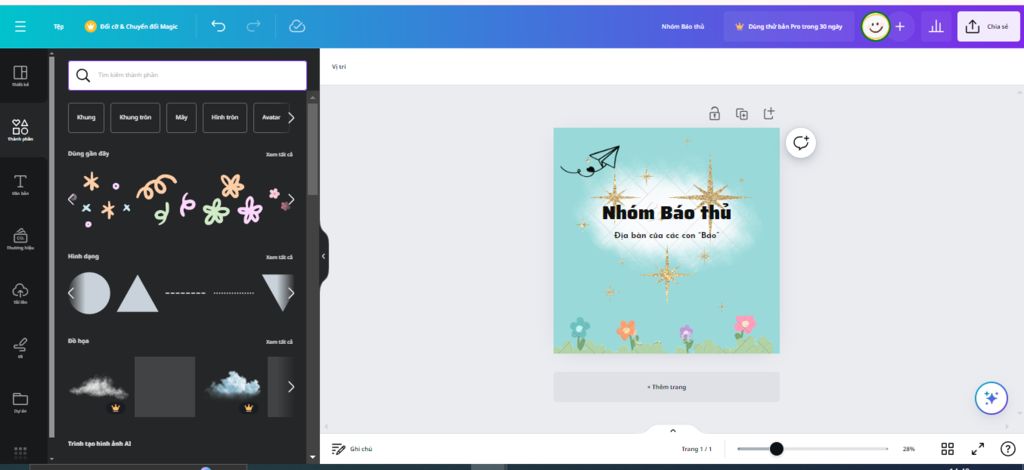Screen dimensions: 1024x470
Task: Show more category chips with arrow
Action: [291, 118]
